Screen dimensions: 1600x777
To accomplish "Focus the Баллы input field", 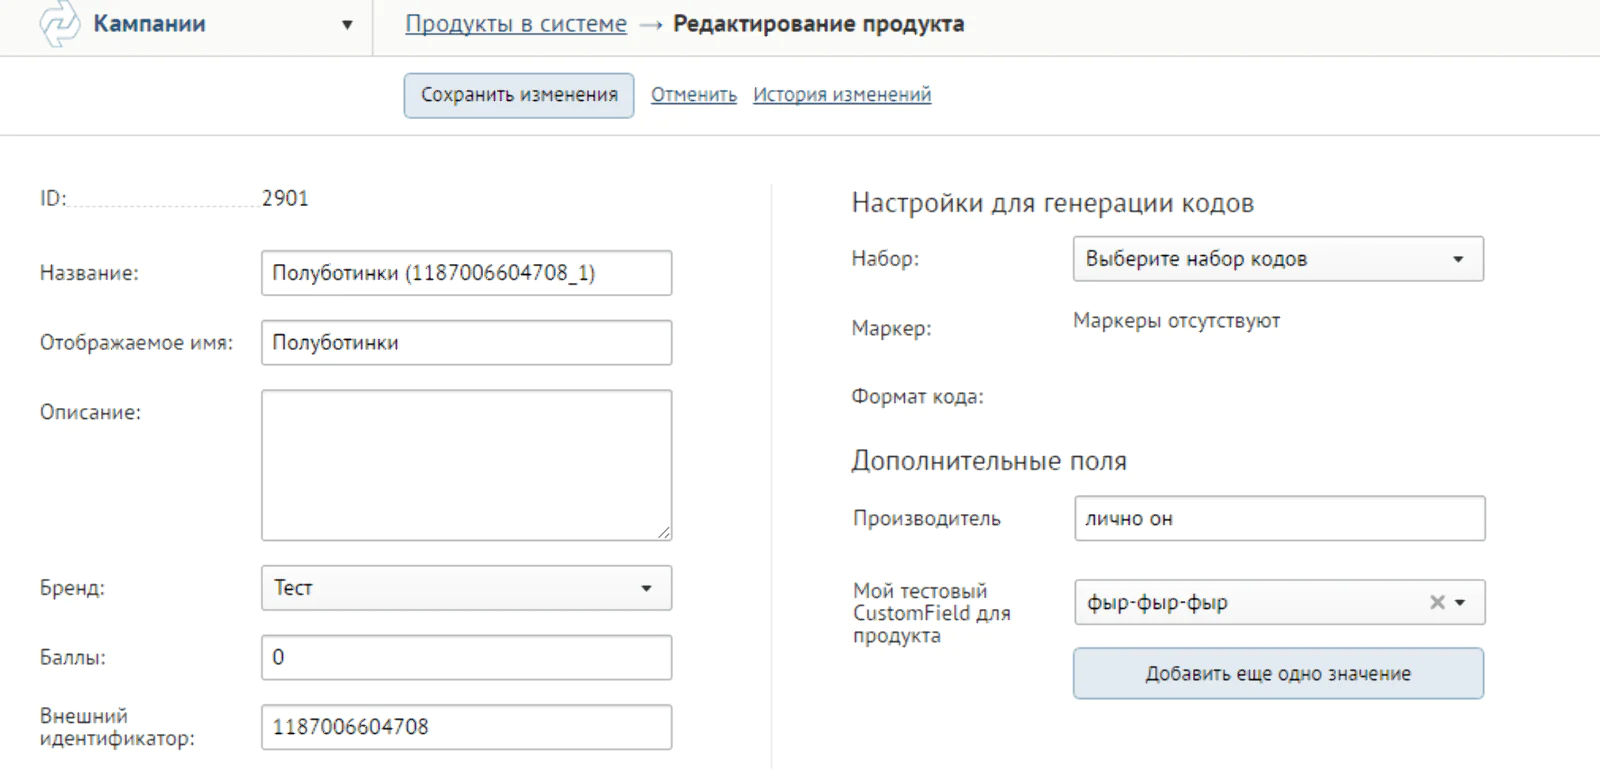I will click(x=467, y=658).
